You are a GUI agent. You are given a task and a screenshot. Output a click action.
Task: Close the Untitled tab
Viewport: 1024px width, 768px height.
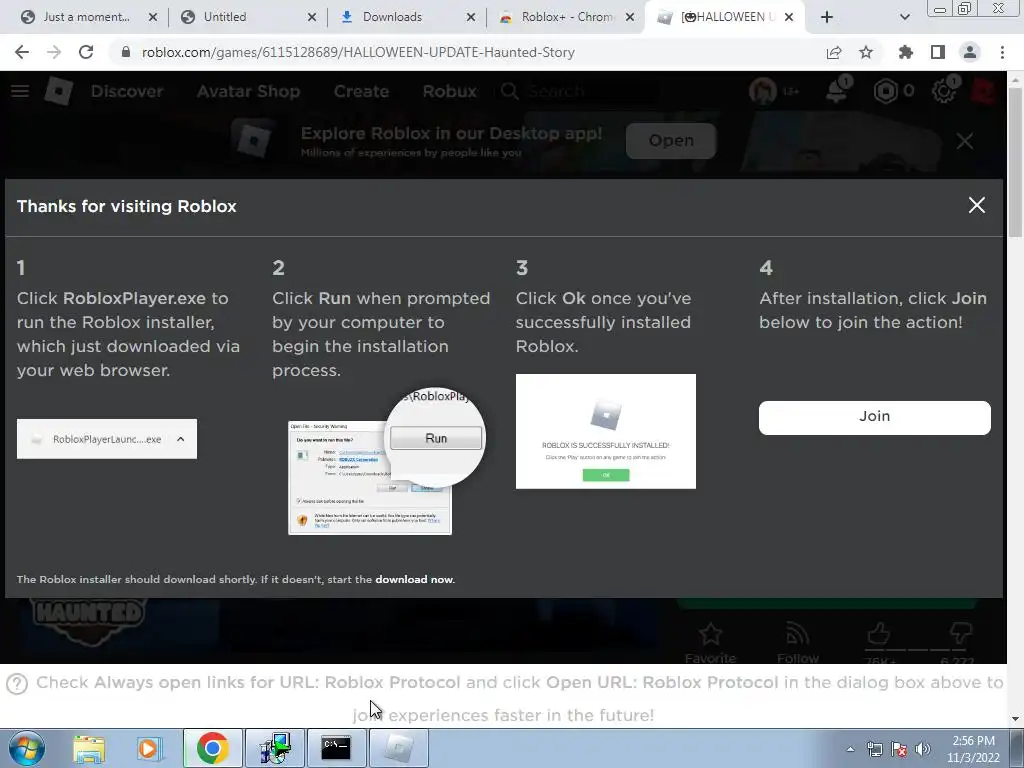(x=312, y=17)
